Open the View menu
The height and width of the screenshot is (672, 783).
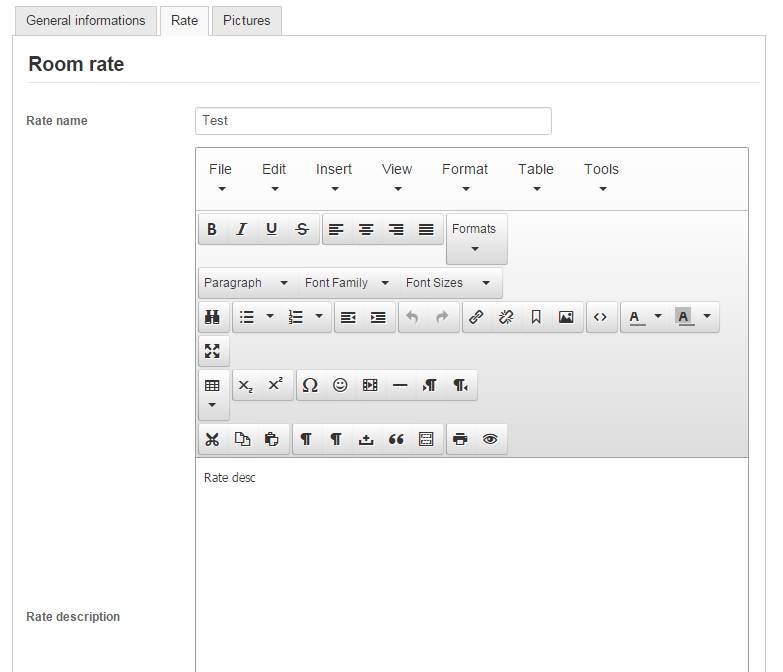tap(397, 177)
